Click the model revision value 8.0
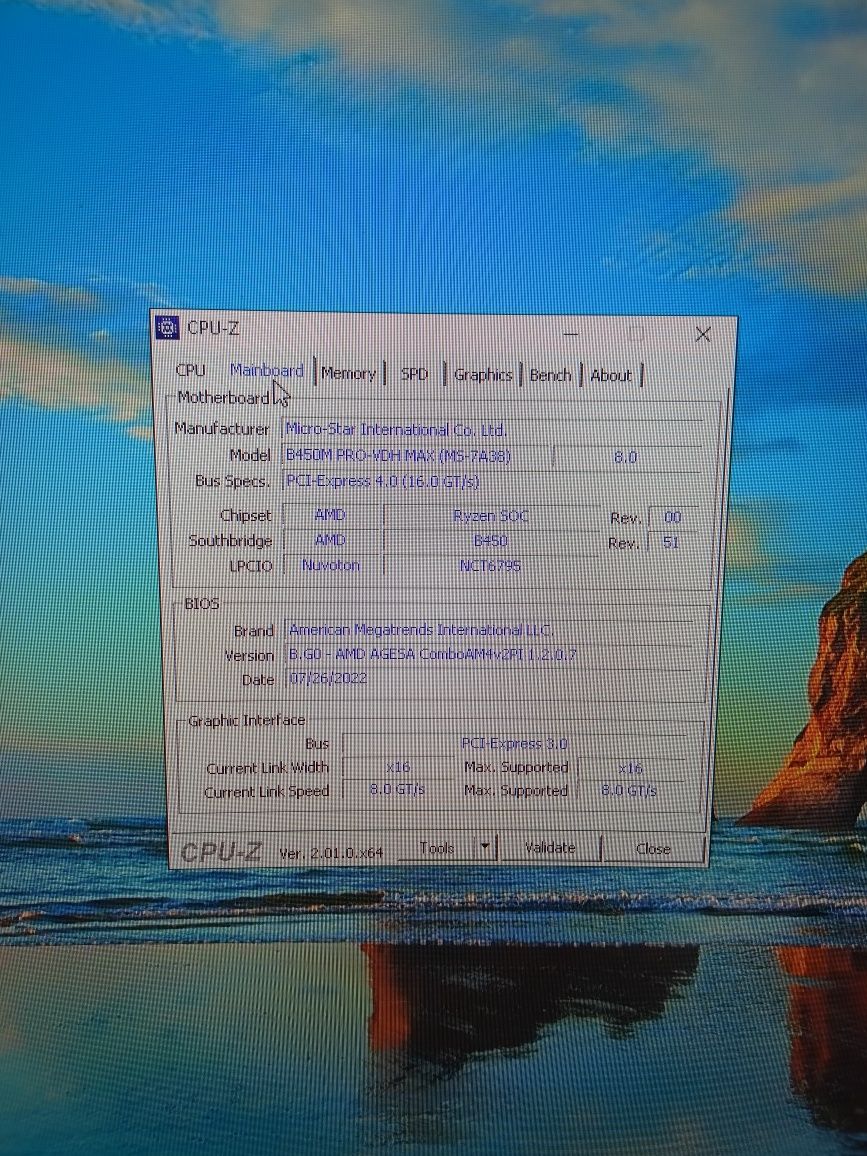This screenshot has width=867, height=1156. click(x=625, y=457)
